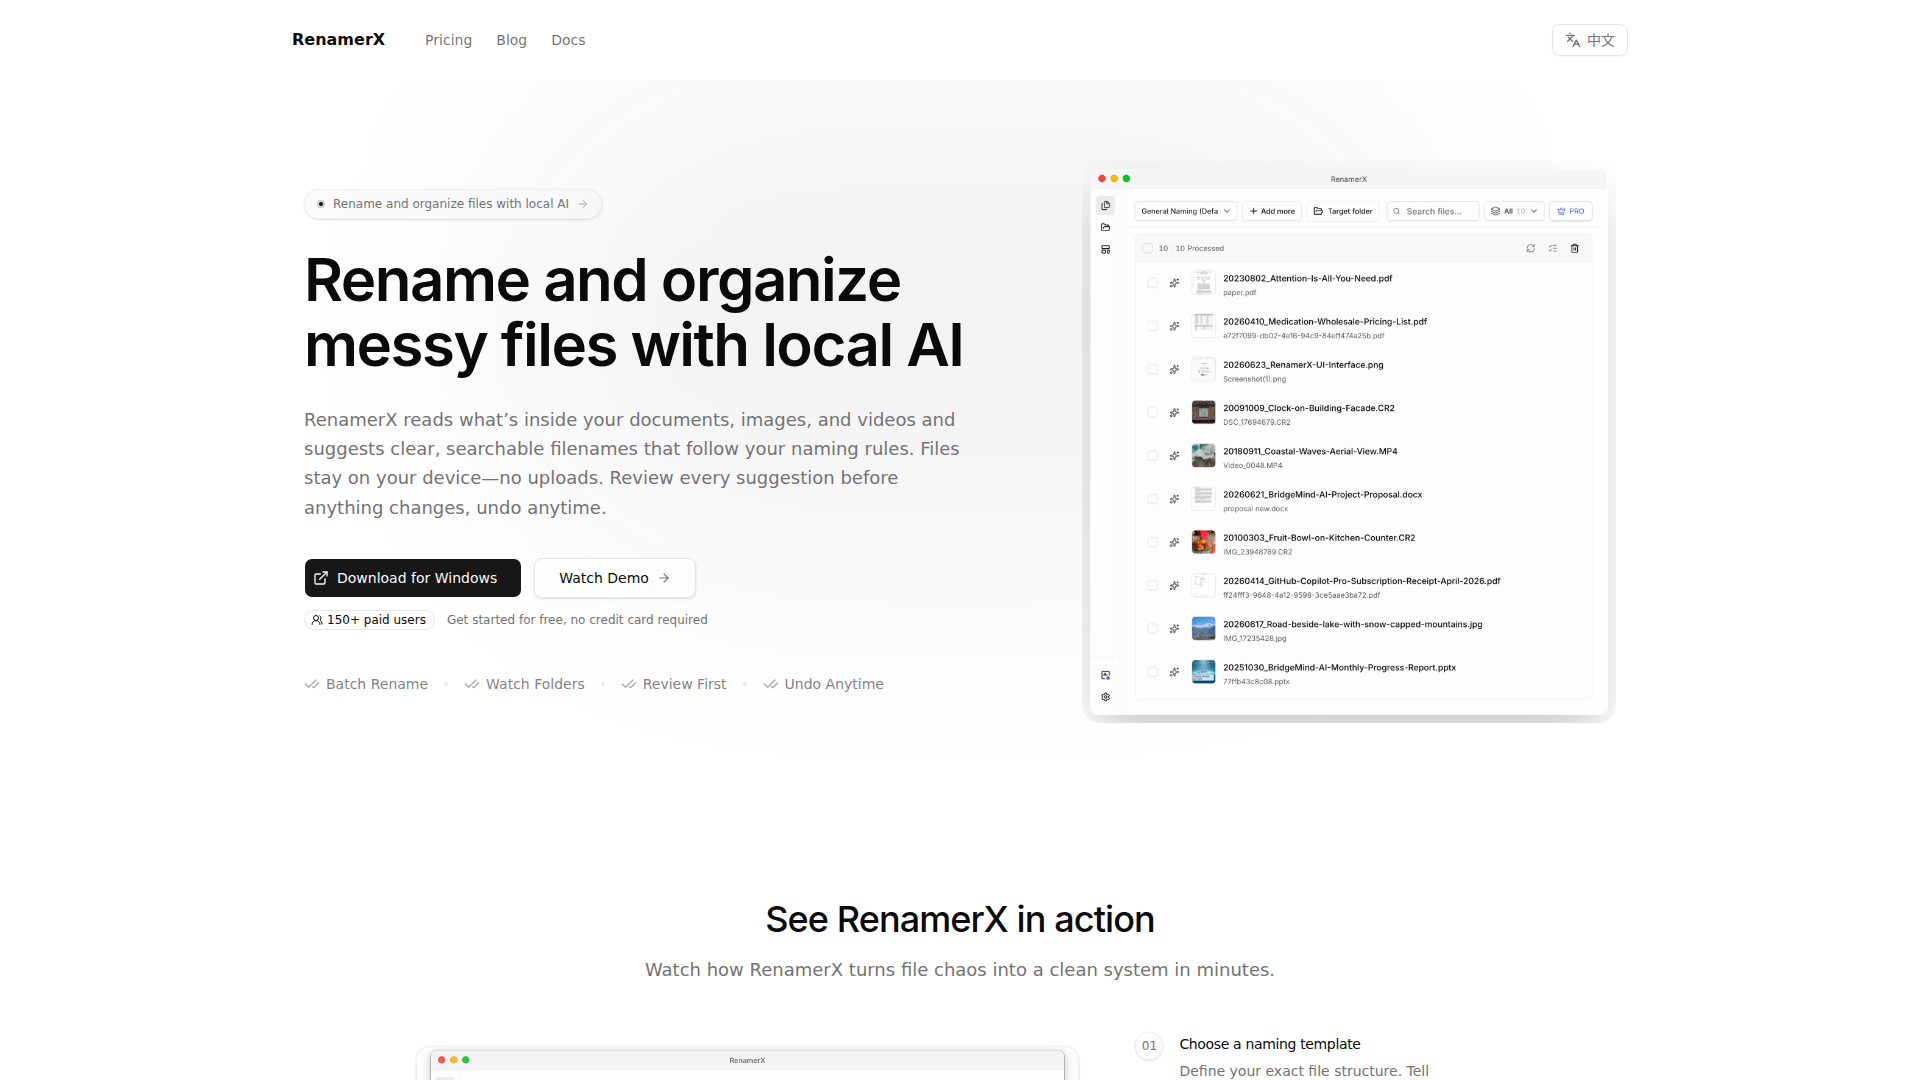Click the checklist icon beside the trash icon
This screenshot has height=1080, width=1920.
[1552, 248]
